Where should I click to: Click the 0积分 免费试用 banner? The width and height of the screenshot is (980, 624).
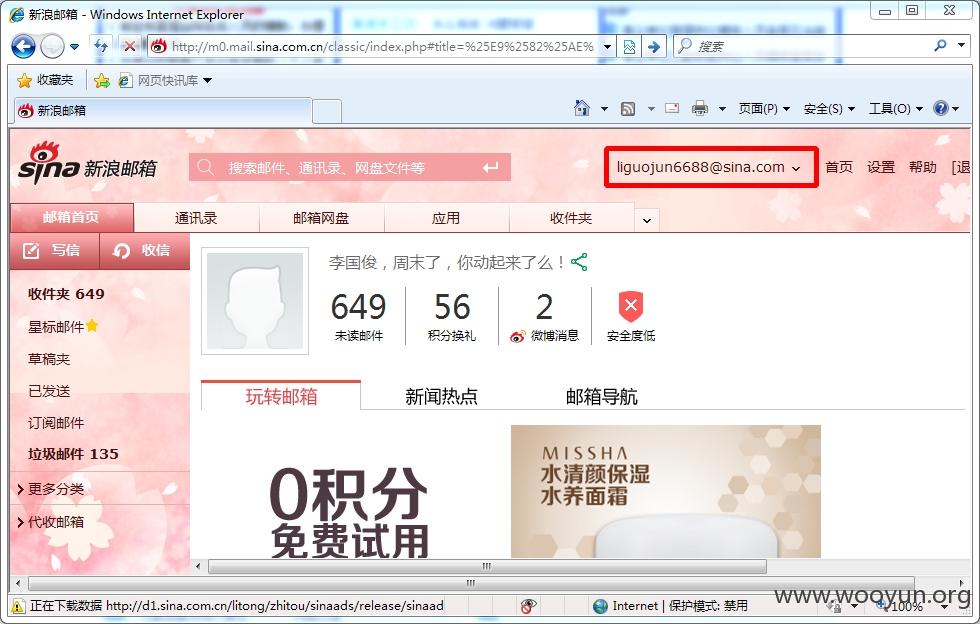[350, 511]
